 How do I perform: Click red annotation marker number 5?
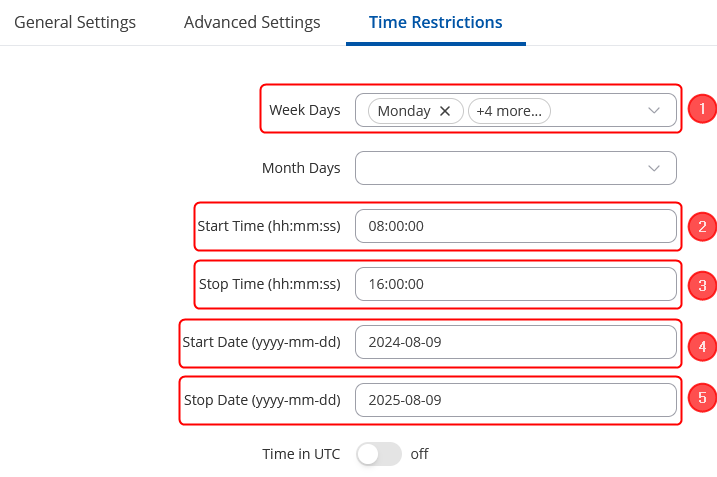click(x=702, y=398)
